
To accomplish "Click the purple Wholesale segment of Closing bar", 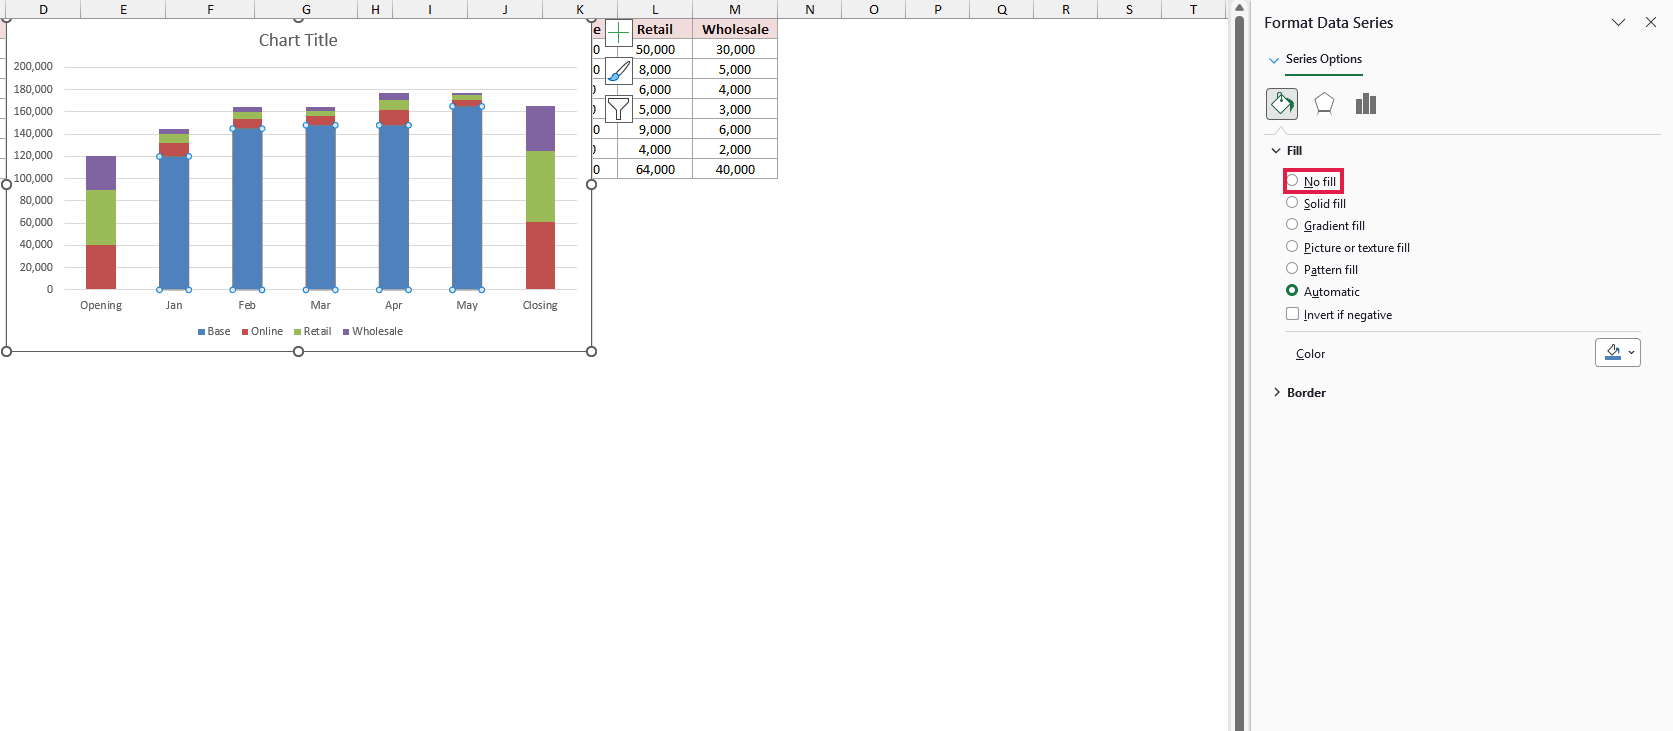I will [x=540, y=128].
